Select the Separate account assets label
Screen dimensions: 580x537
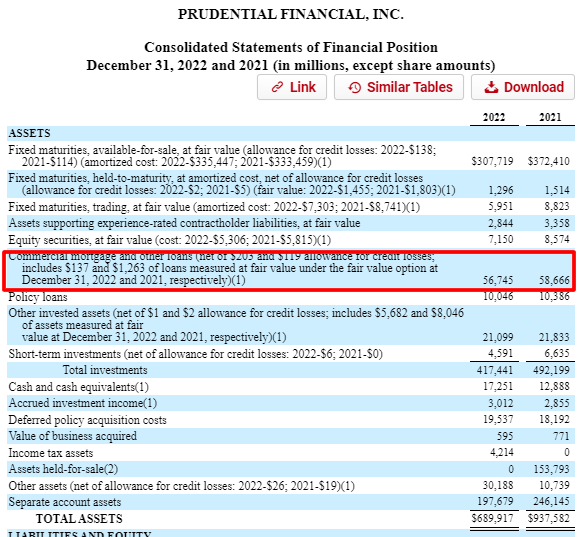click(65, 502)
